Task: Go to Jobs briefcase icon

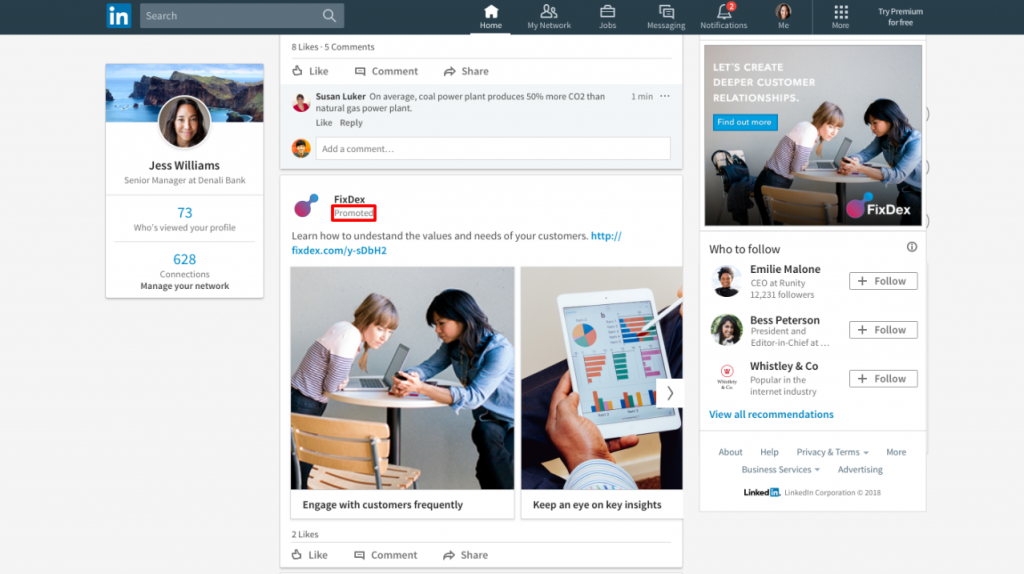Action: pyautogui.click(x=607, y=12)
